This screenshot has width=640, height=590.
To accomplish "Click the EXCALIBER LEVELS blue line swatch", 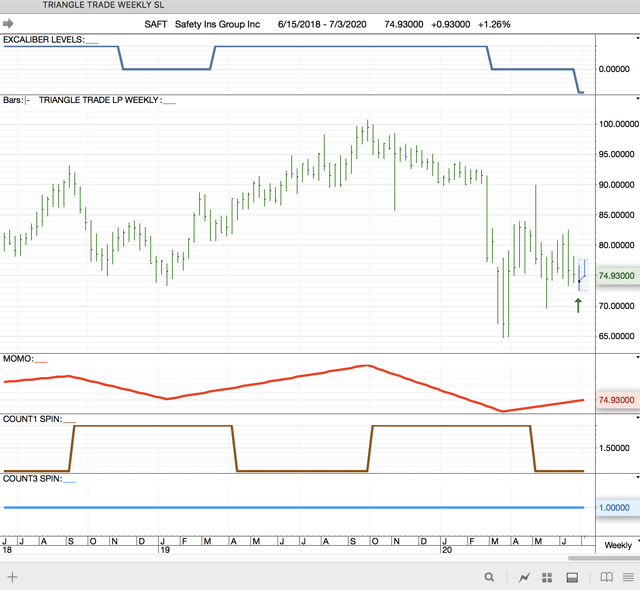I will 92,42.
